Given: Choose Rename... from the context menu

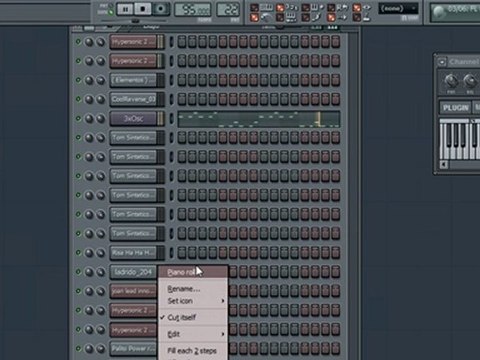Looking at the screenshot, I should click(193, 289).
